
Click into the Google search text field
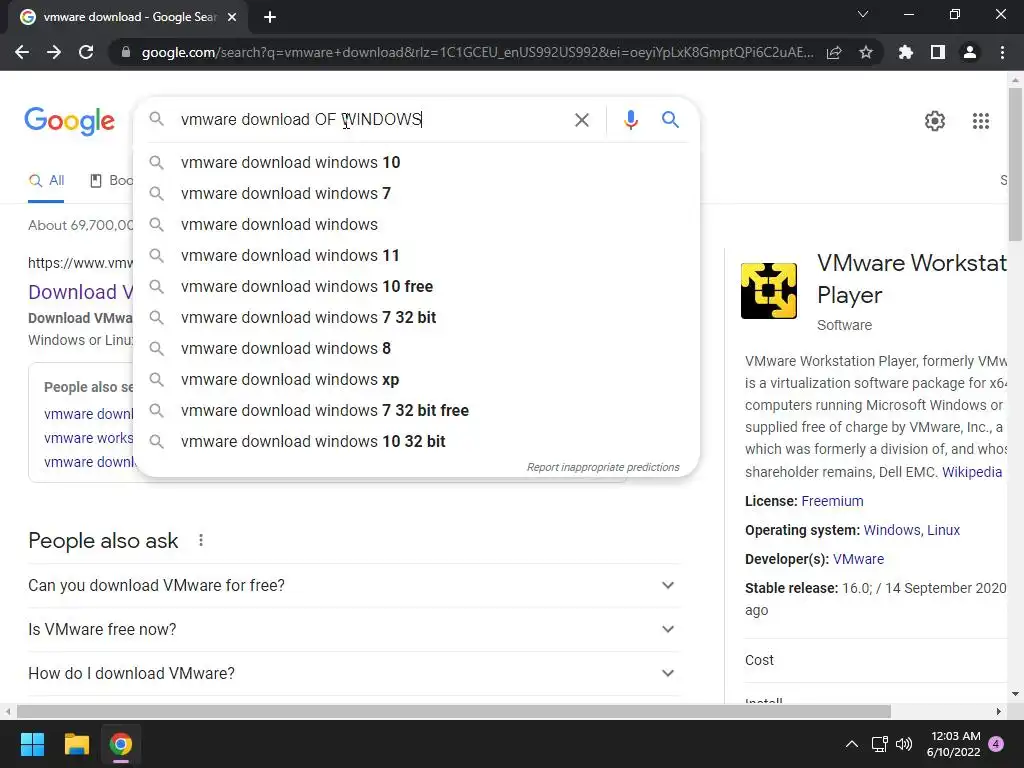[372, 120]
